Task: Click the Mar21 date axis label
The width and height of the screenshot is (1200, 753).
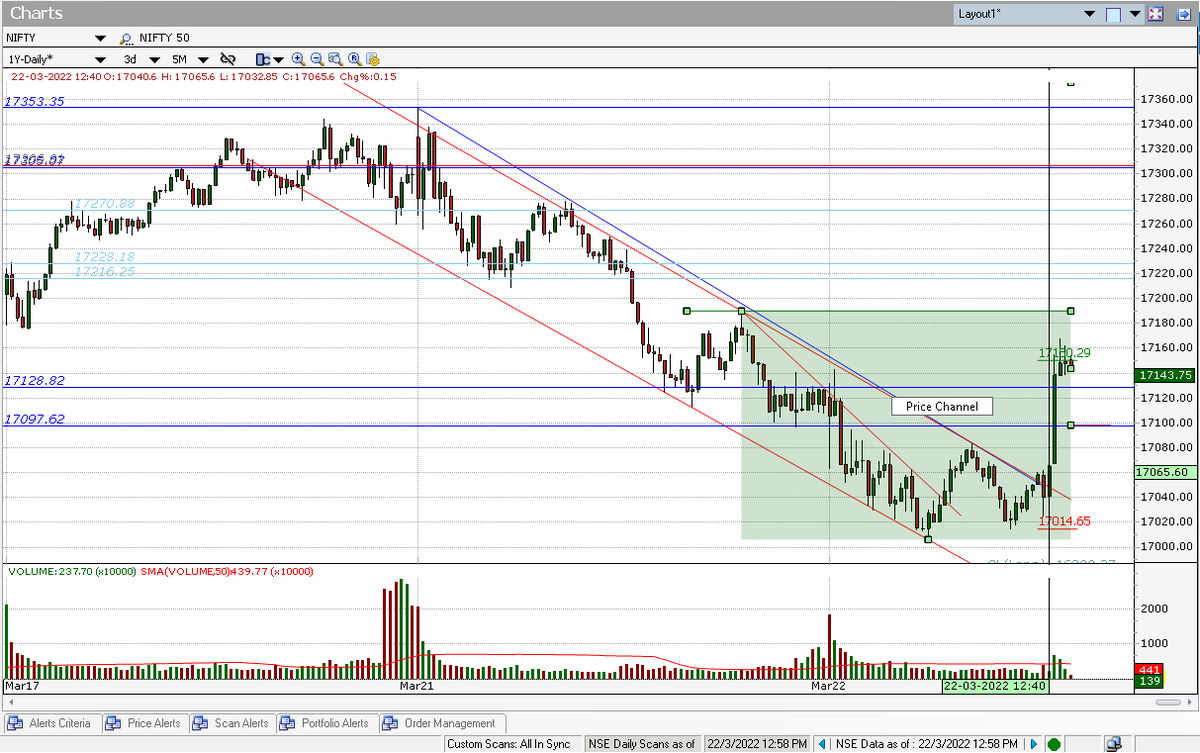Action: pos(416,686)
